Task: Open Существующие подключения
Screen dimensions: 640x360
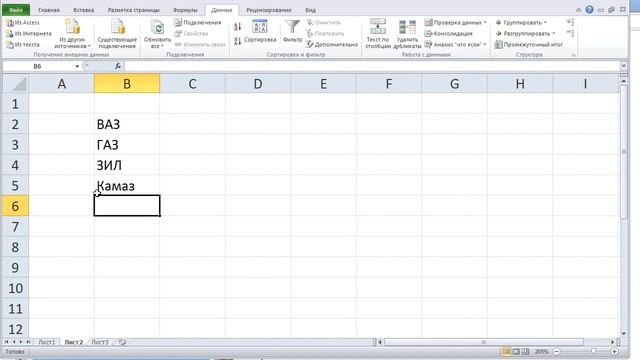Action: 117,33
